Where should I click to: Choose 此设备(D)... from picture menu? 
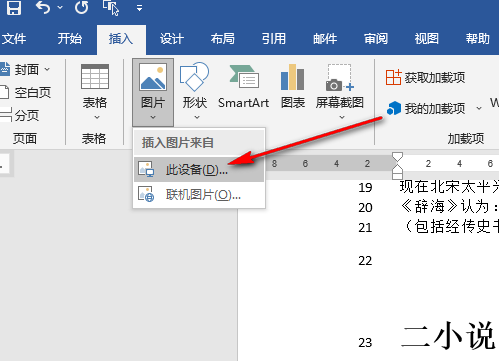click(199, 170)
